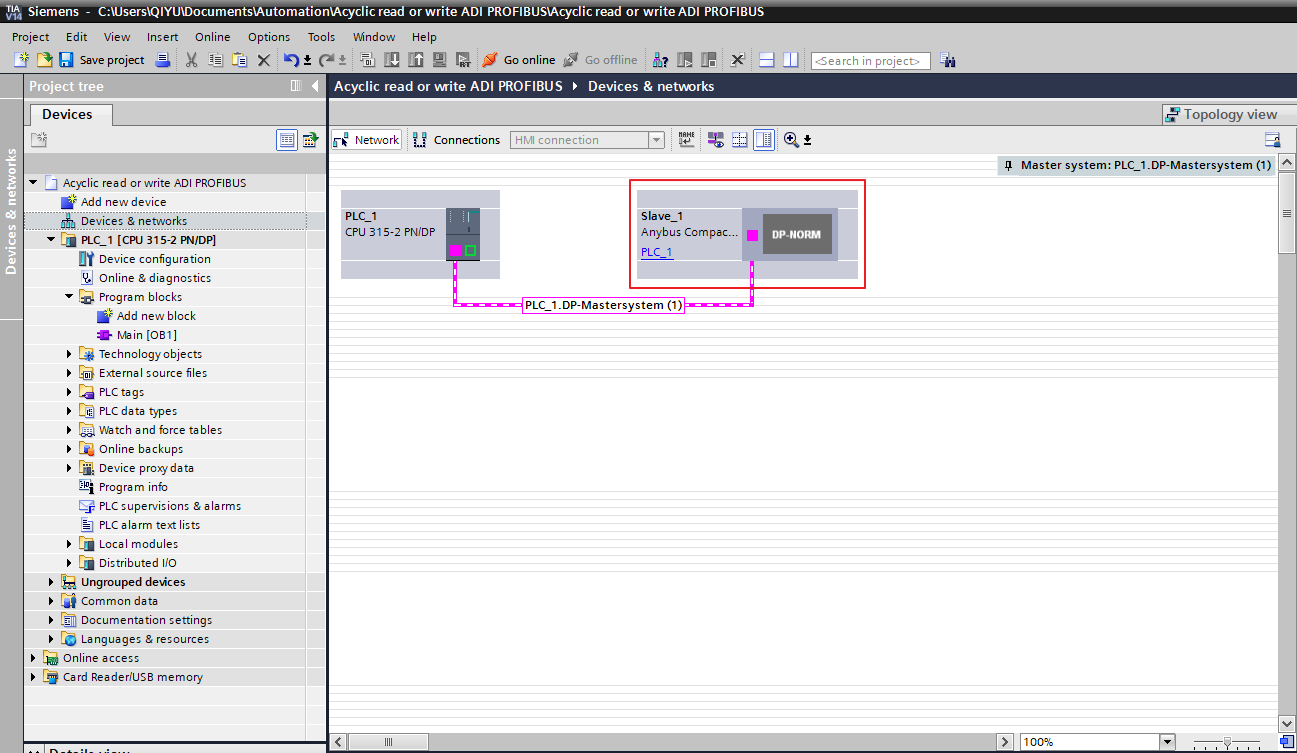Click the Show address labels NAME icon
Image resolution: width=1297 pixels, height=753 pixels.
[x=686, y=140]
